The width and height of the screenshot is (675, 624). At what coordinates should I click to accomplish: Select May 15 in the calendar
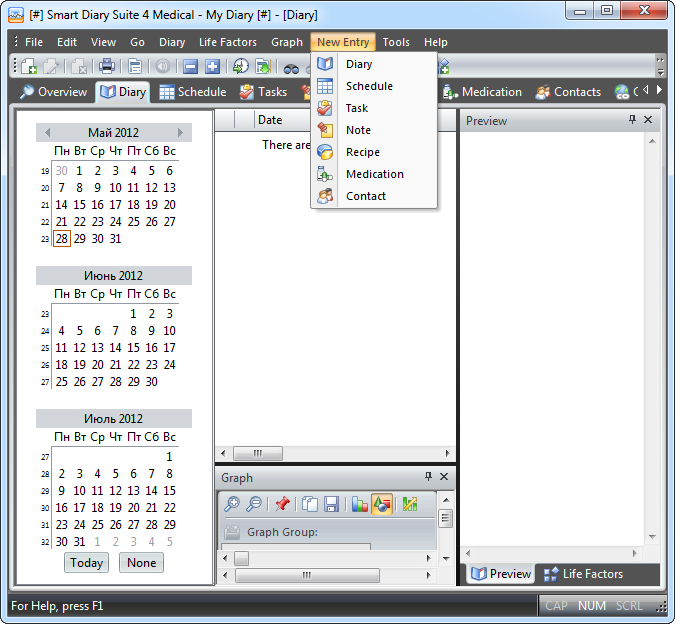tap(79, 204)
